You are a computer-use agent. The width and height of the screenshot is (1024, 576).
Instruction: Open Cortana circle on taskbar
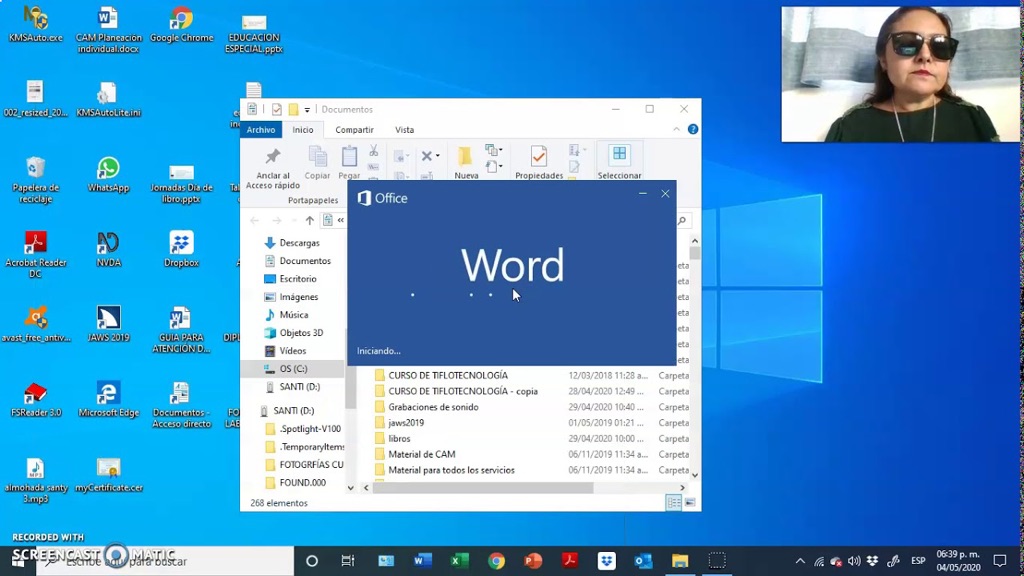312,560
